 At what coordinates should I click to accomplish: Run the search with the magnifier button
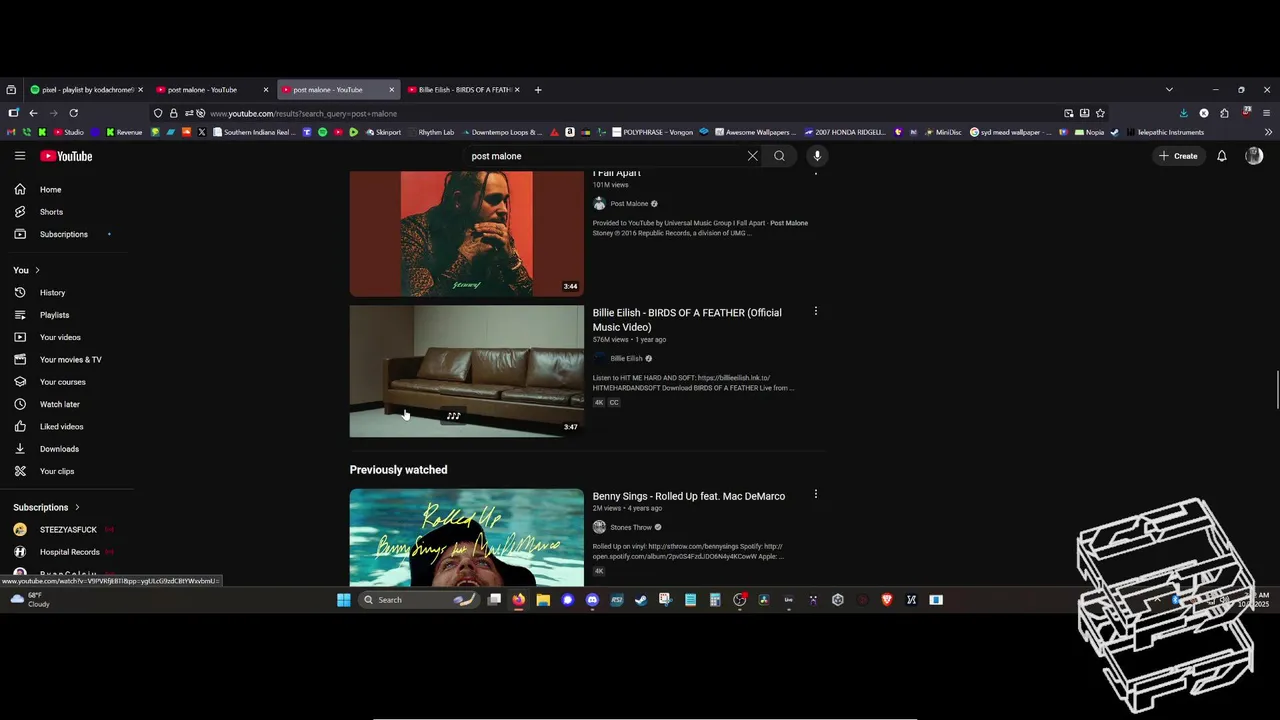pos(779,156)
